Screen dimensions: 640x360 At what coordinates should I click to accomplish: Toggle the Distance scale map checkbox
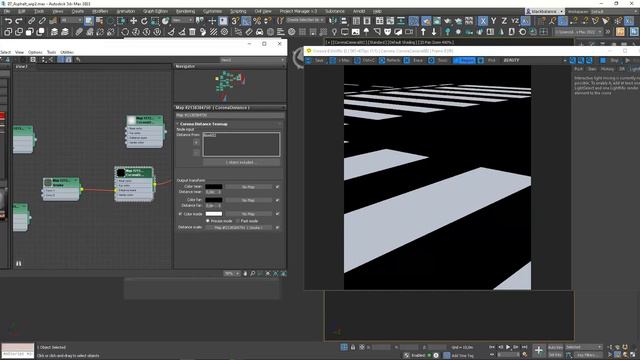click(278, 227)
